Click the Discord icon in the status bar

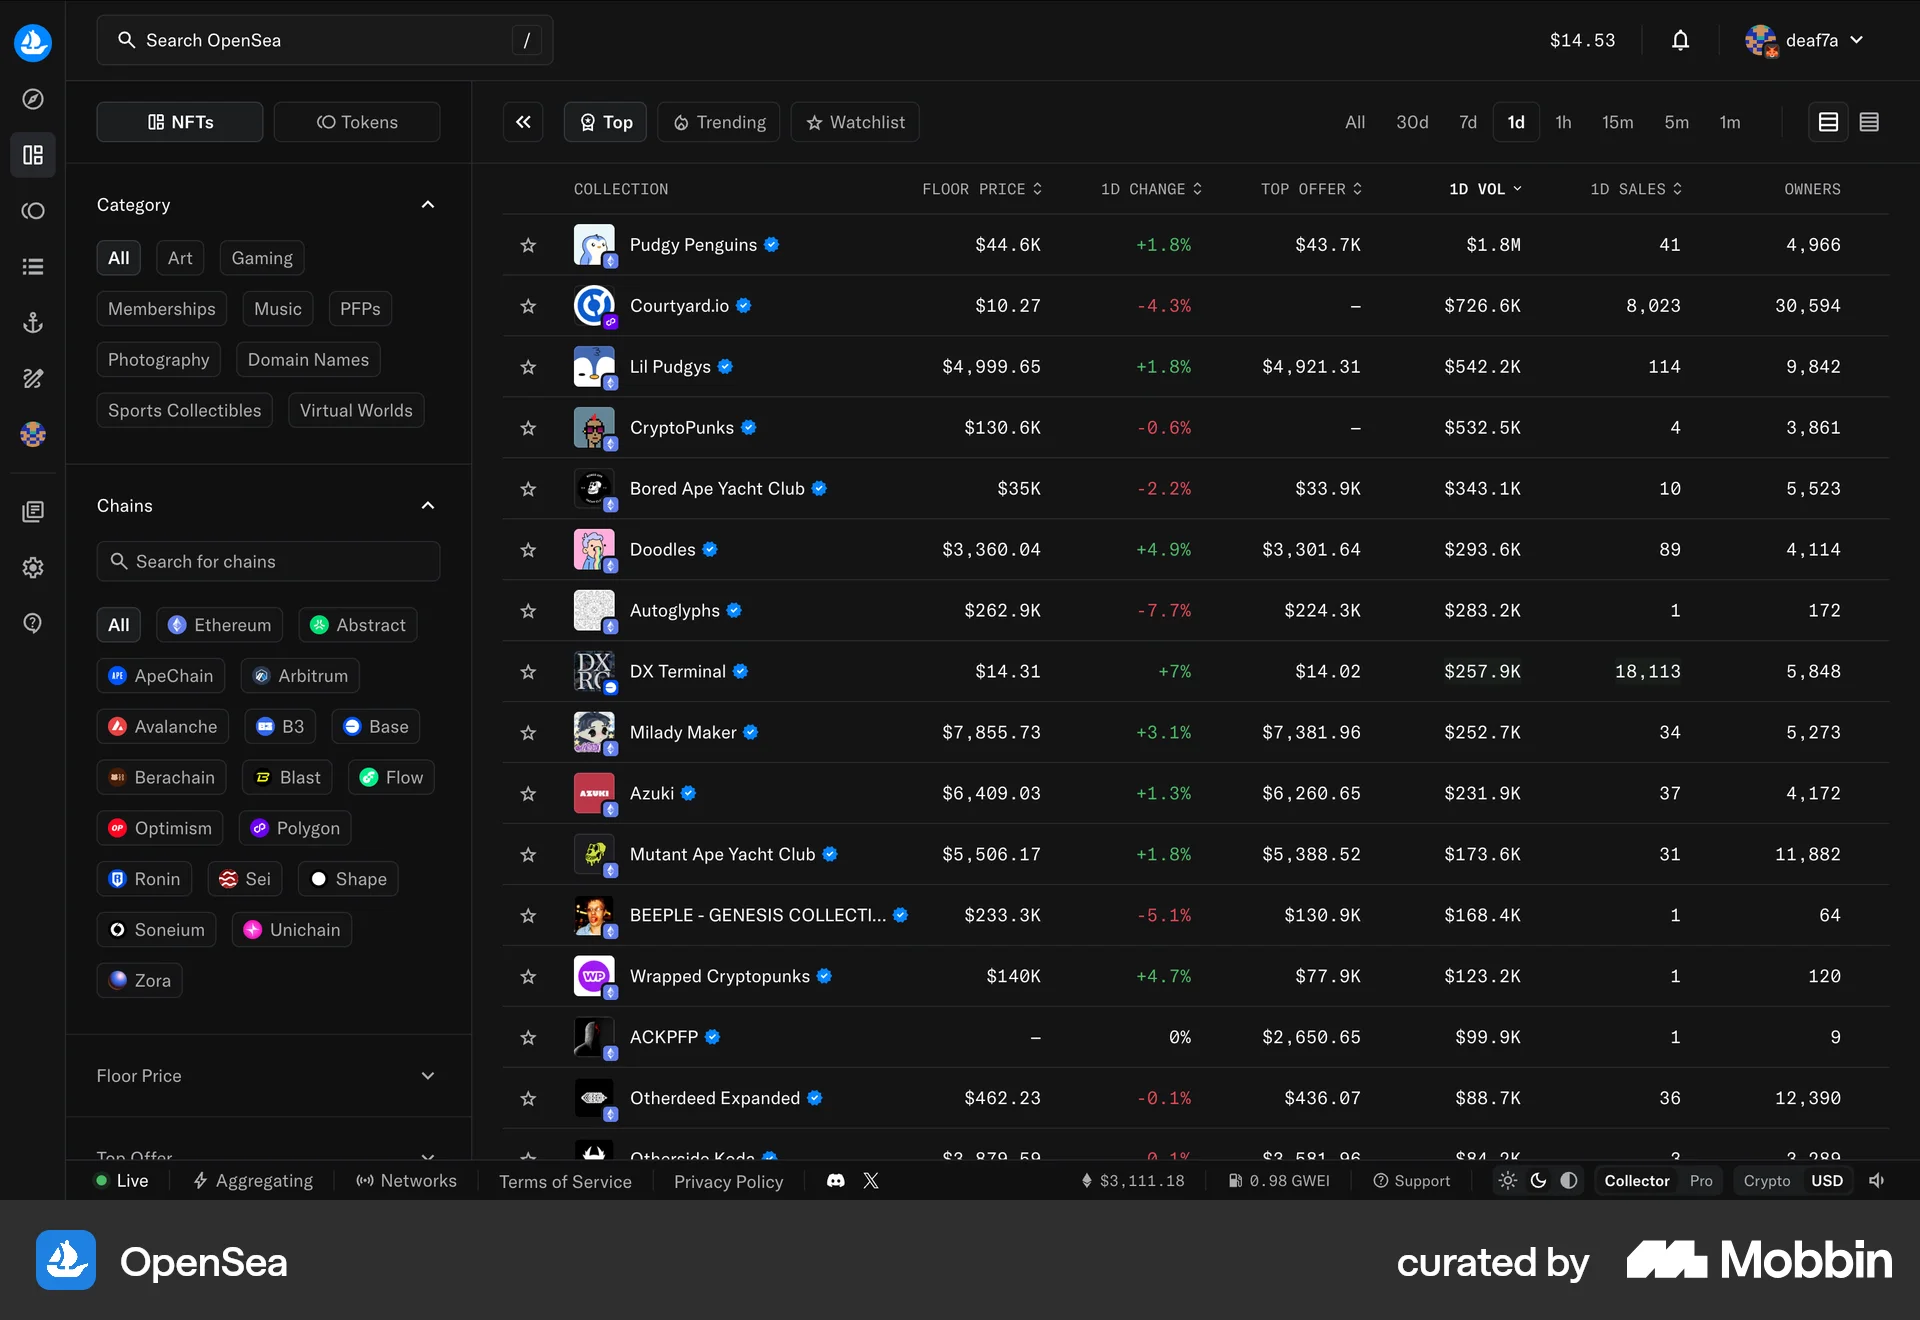(x=835, y=1180)
